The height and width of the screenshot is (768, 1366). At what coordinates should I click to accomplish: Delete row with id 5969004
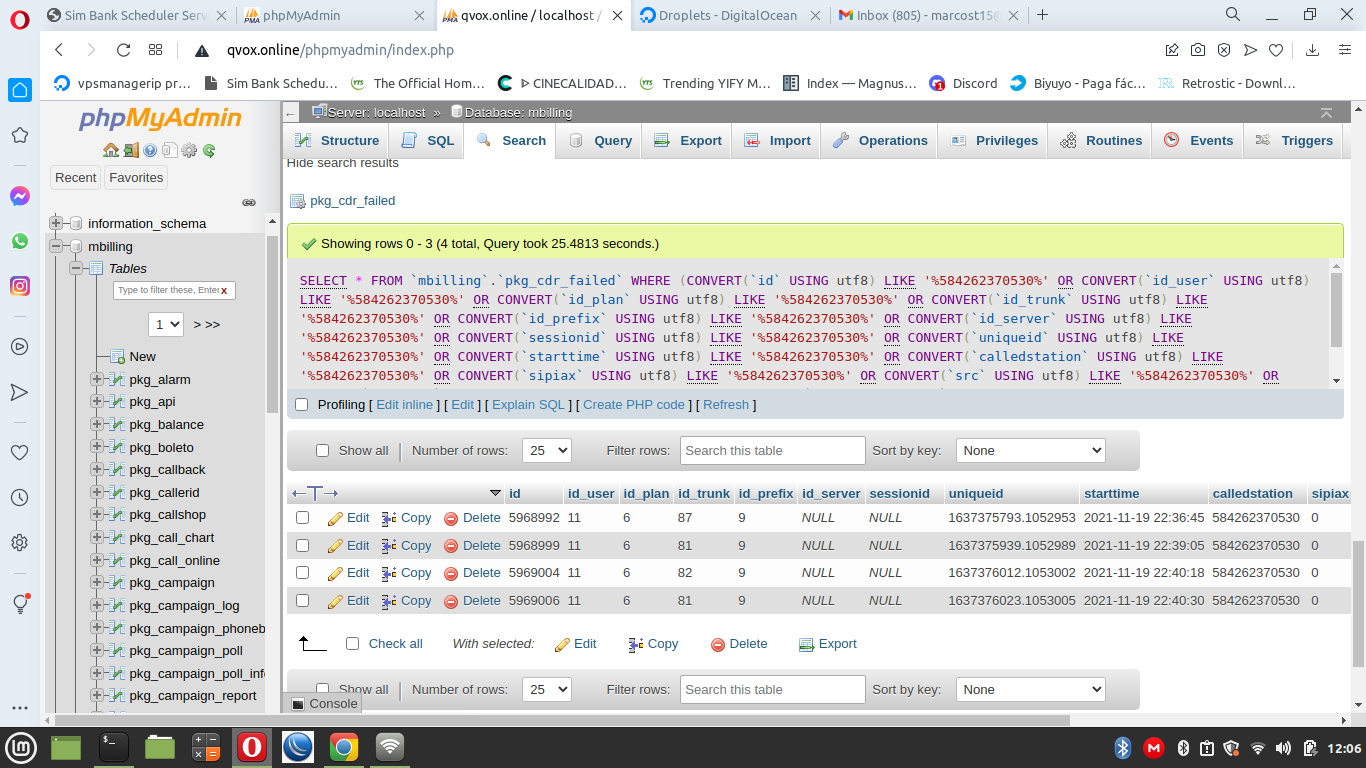[472, 573]
